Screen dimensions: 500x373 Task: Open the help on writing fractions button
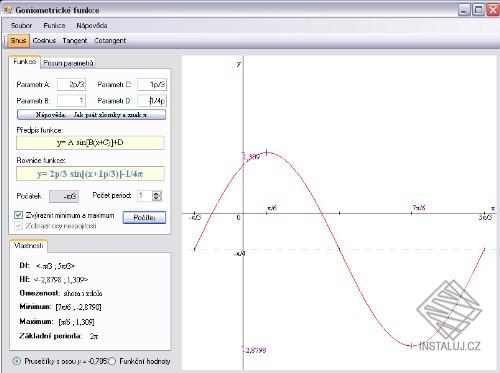[x=91, y=115]
